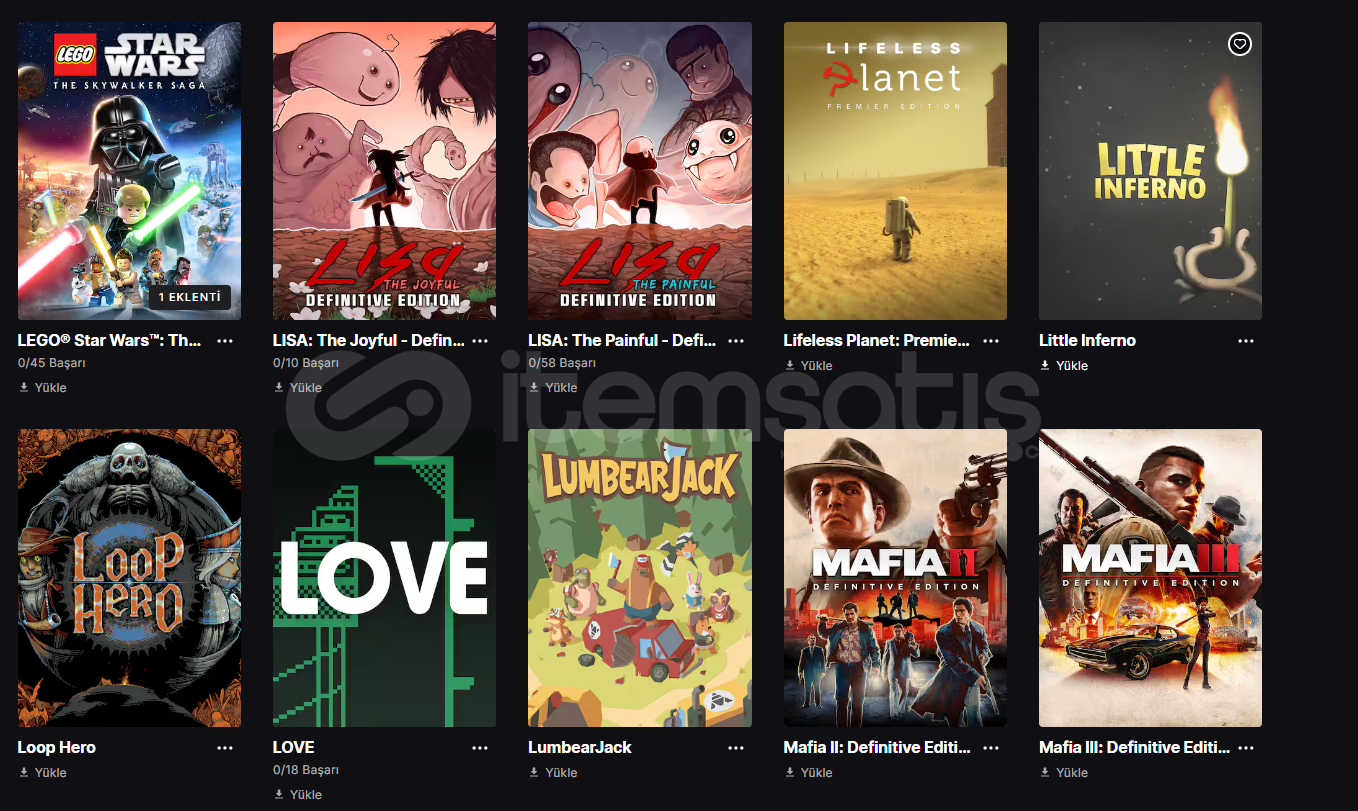This screenshot has height=811, width=1358.
Task: Open more options for LumbearJack
Action: [x=736, y=748]
